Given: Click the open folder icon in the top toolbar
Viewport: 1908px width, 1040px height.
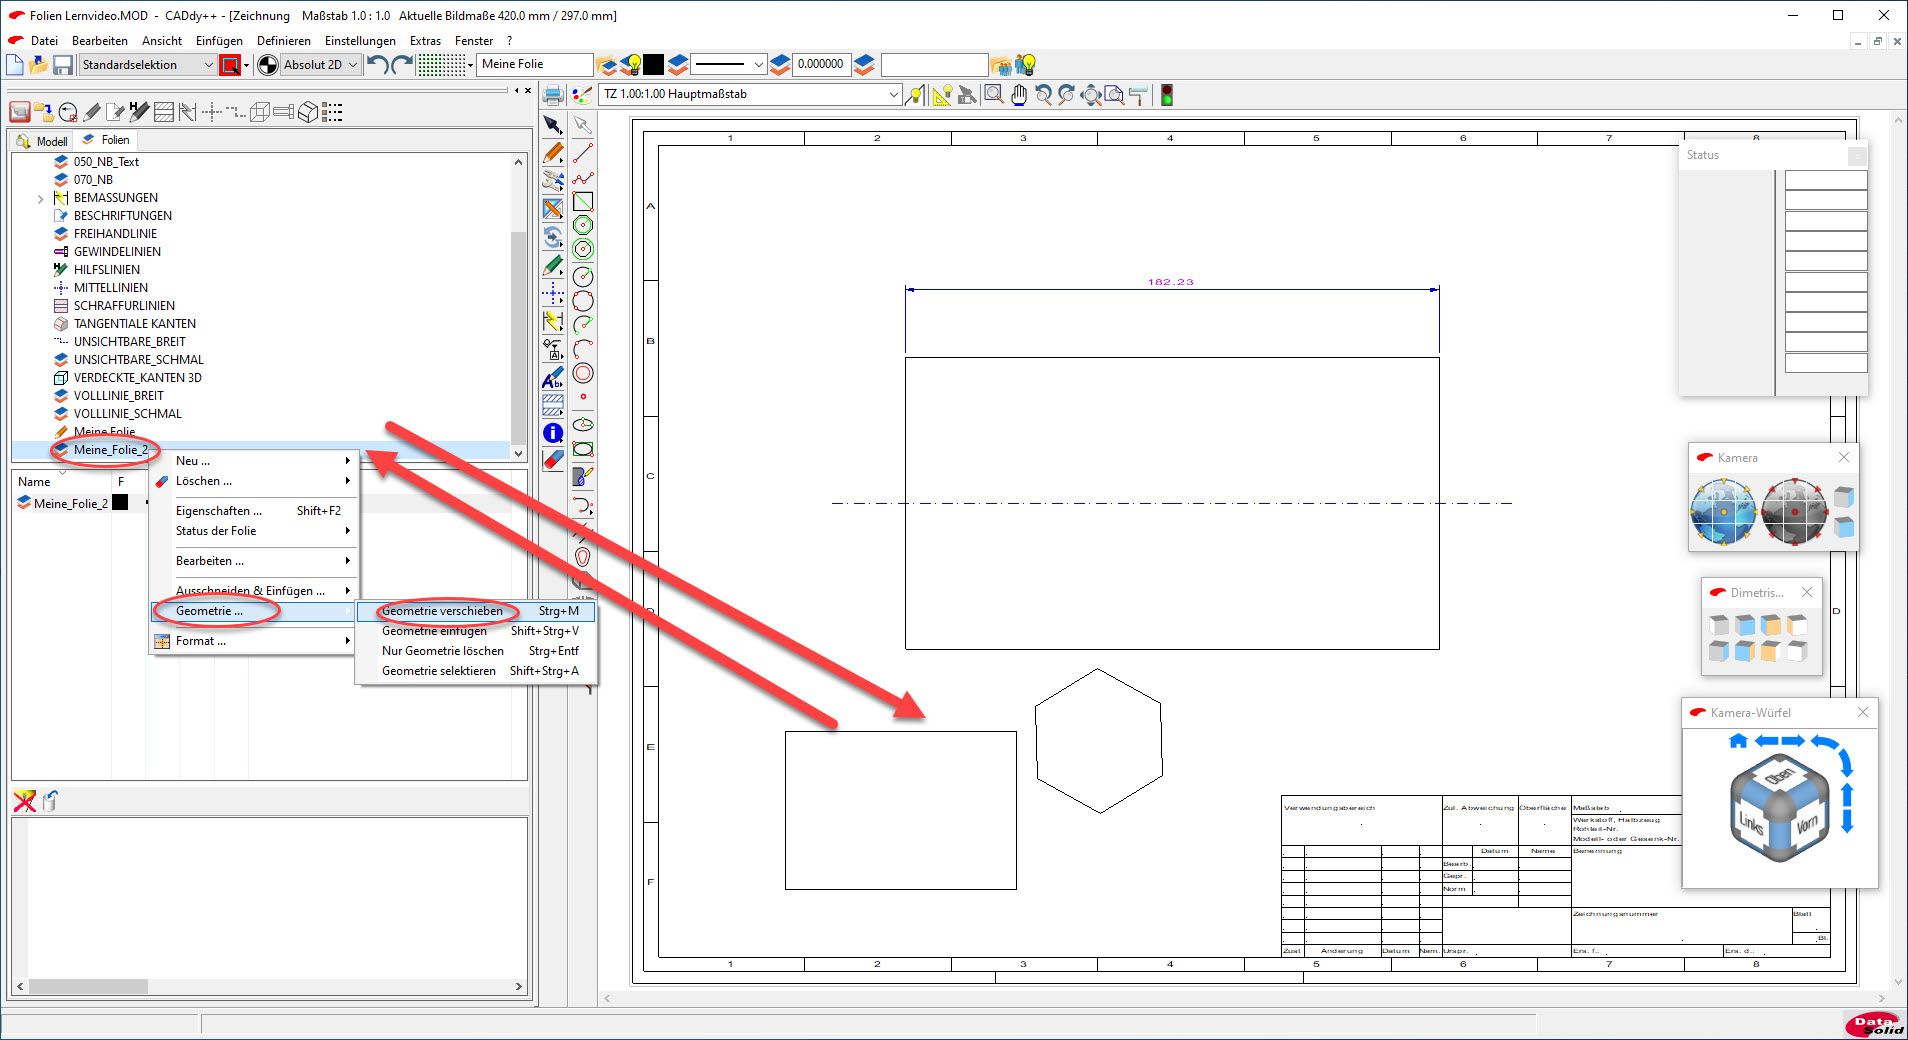Looking at the screenshot, I should point(38,65).
